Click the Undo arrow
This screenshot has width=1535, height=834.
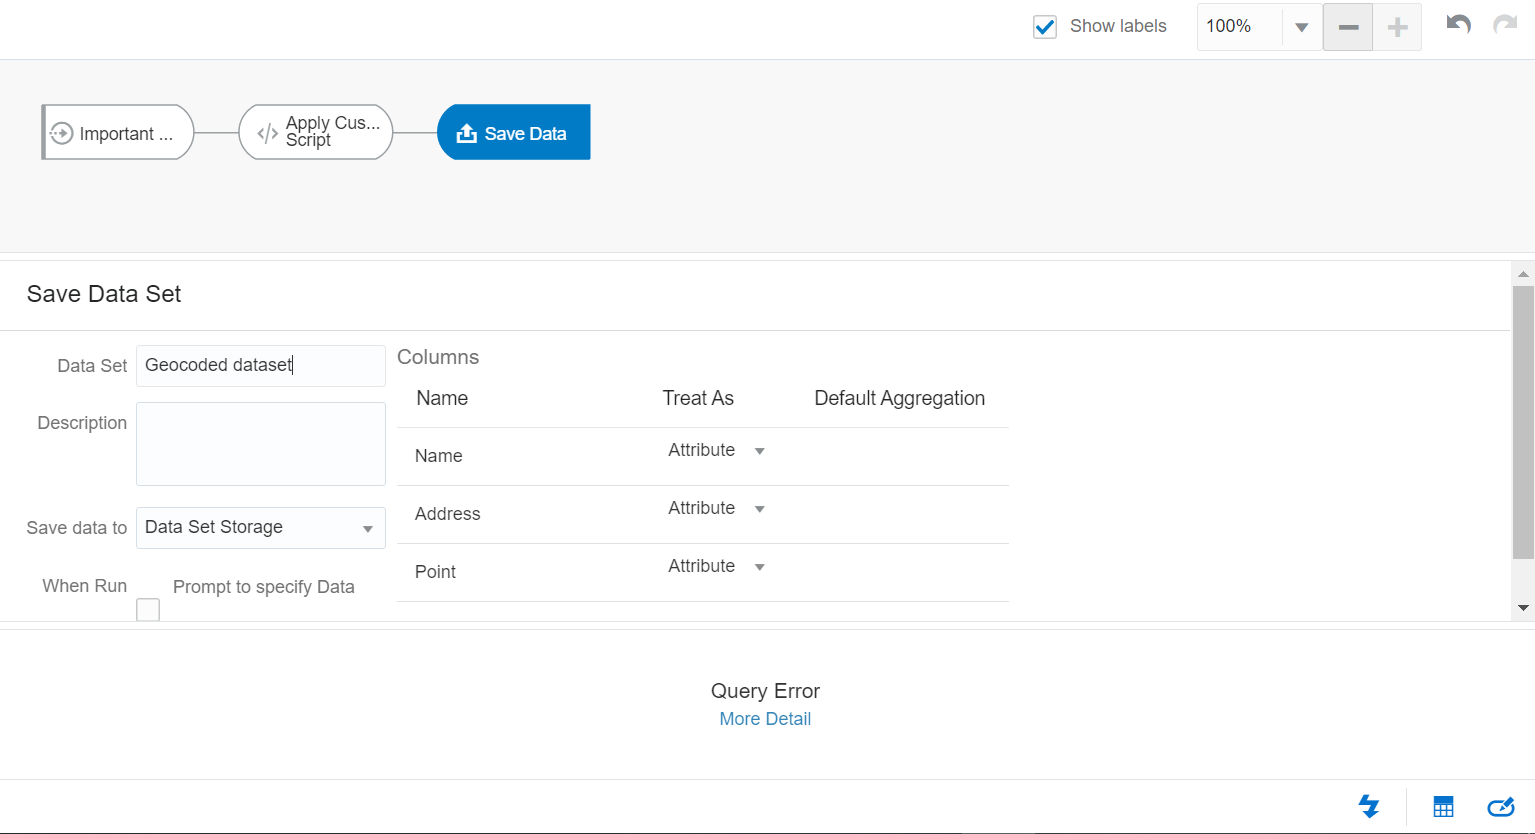click(x=1457, y=25)
